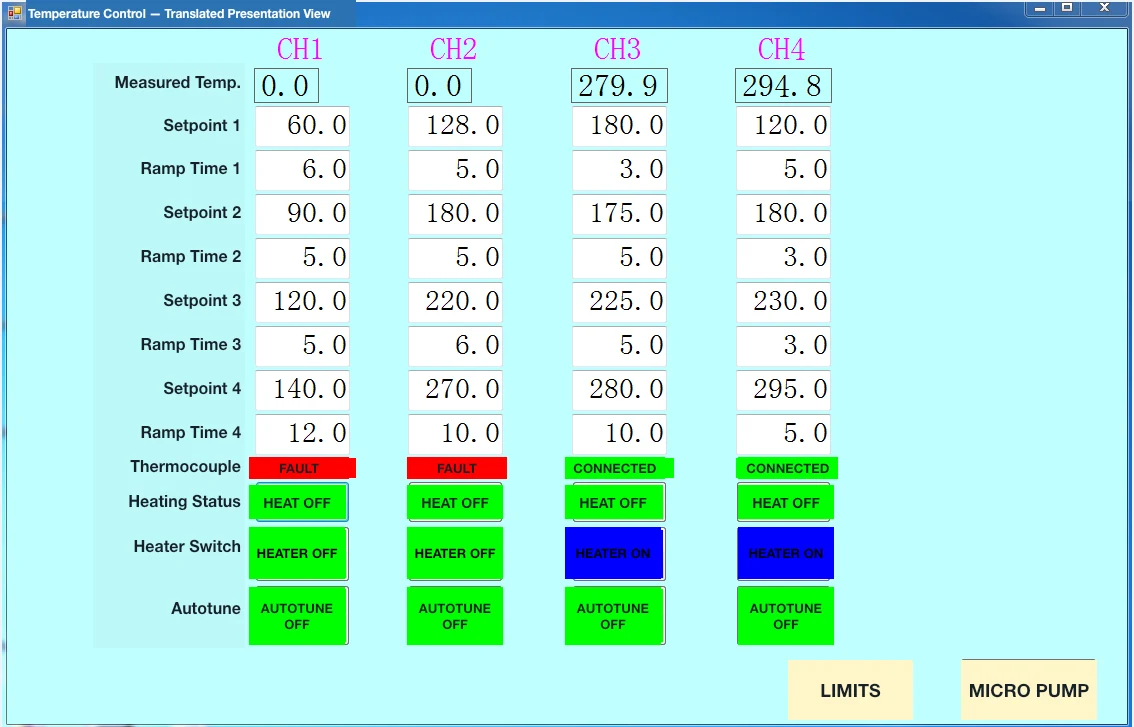
Task: Toggle the CH2 Heater Switch button
Action: point(455,553)
